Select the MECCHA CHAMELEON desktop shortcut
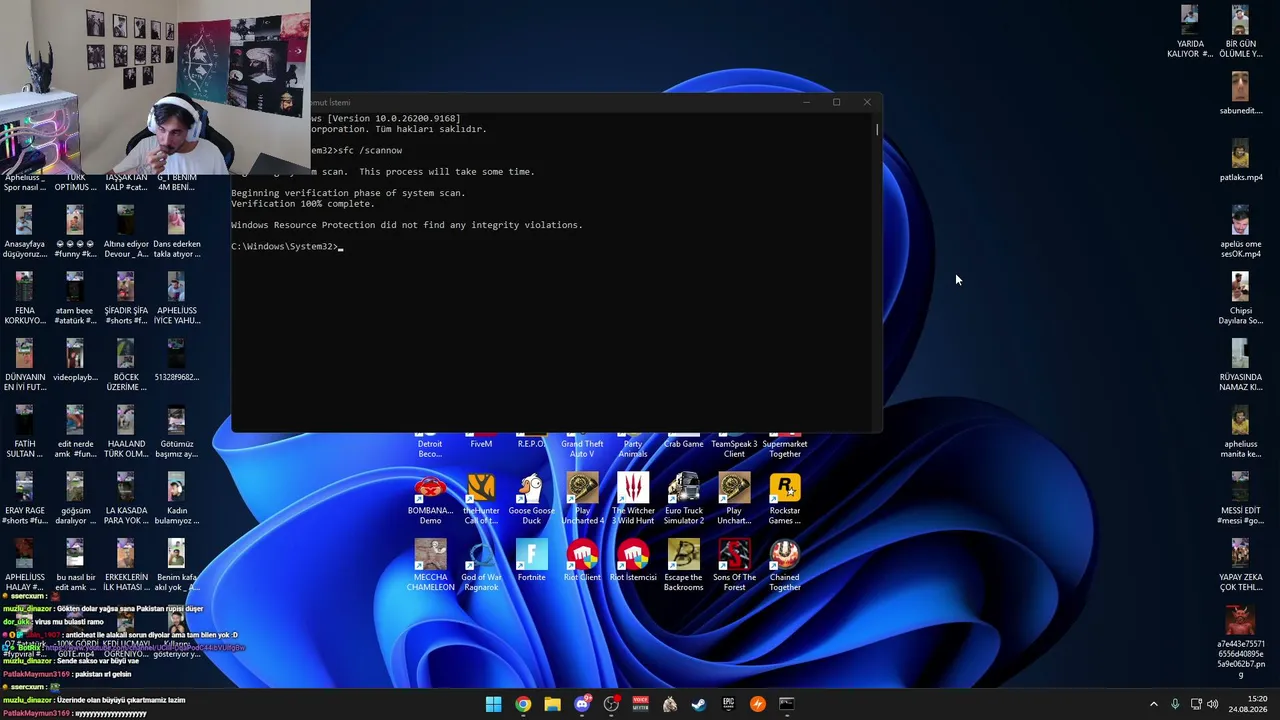The width and height of the screenshot is (1280, 720). coord(430,567)
